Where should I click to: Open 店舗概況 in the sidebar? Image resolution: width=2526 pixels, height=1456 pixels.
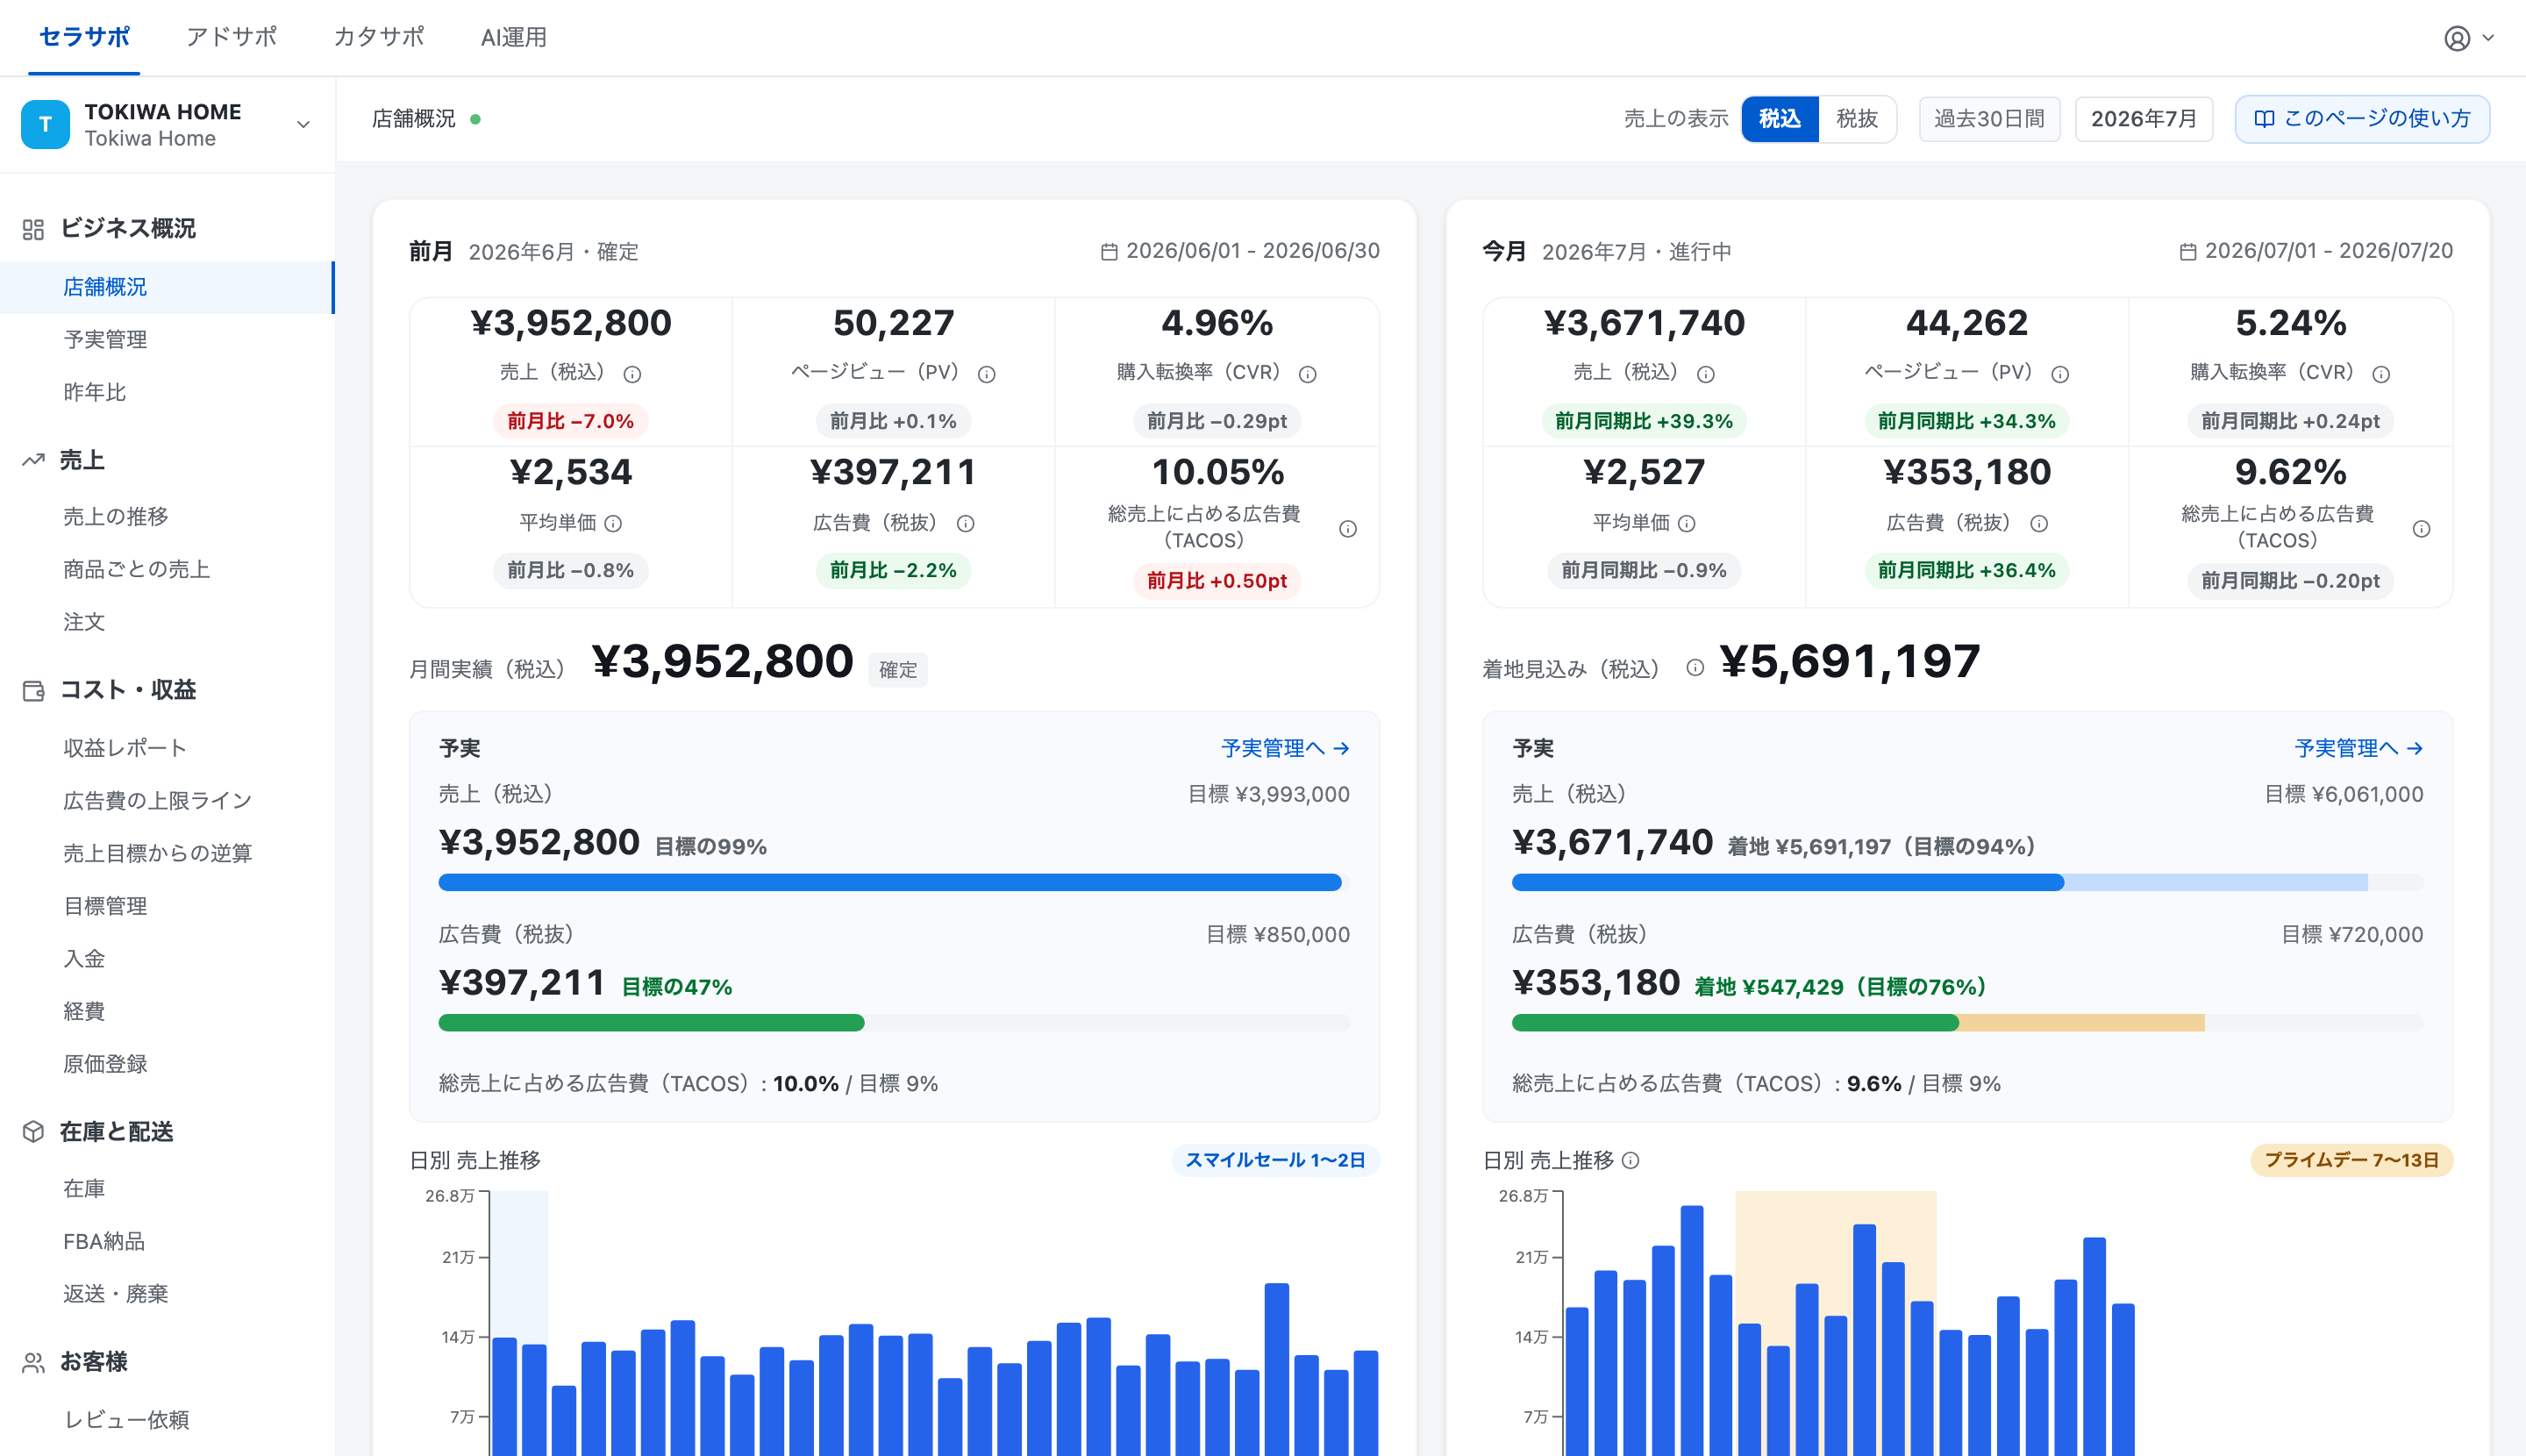(167, 287)
